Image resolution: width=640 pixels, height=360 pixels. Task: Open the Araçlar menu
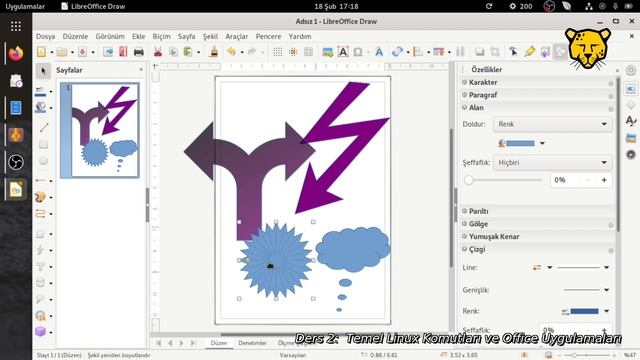click(x=237, y=36)
